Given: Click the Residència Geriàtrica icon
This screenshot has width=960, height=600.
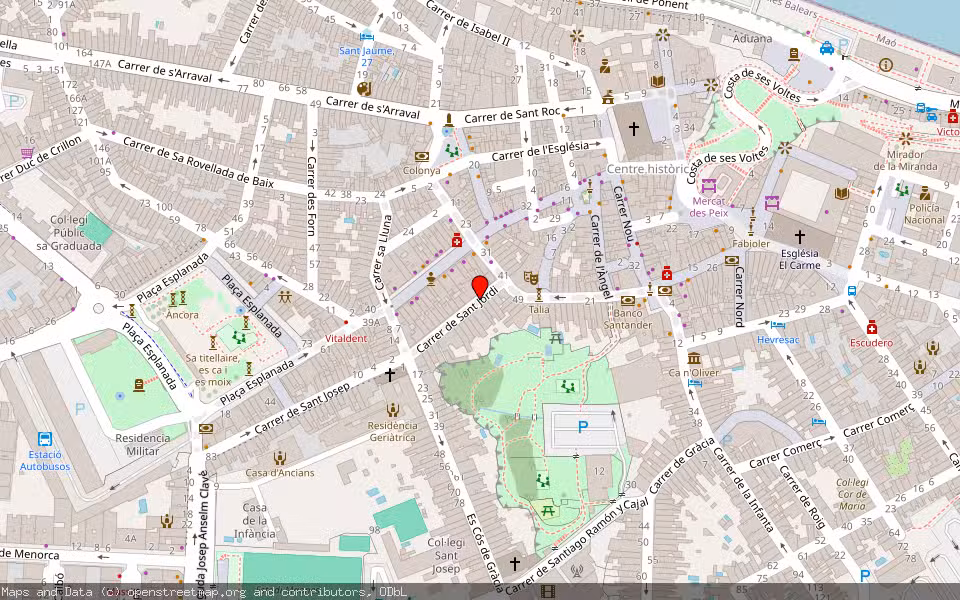Looking at the screenshot, I should [392, 410].
